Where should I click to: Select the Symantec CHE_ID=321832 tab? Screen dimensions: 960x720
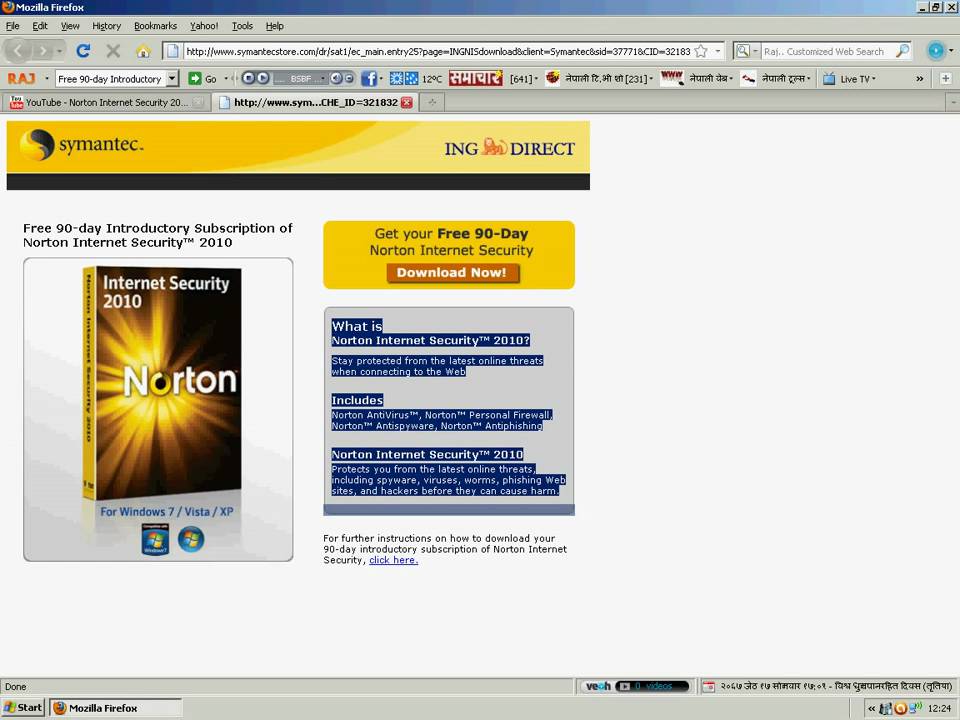pos(315,102)
